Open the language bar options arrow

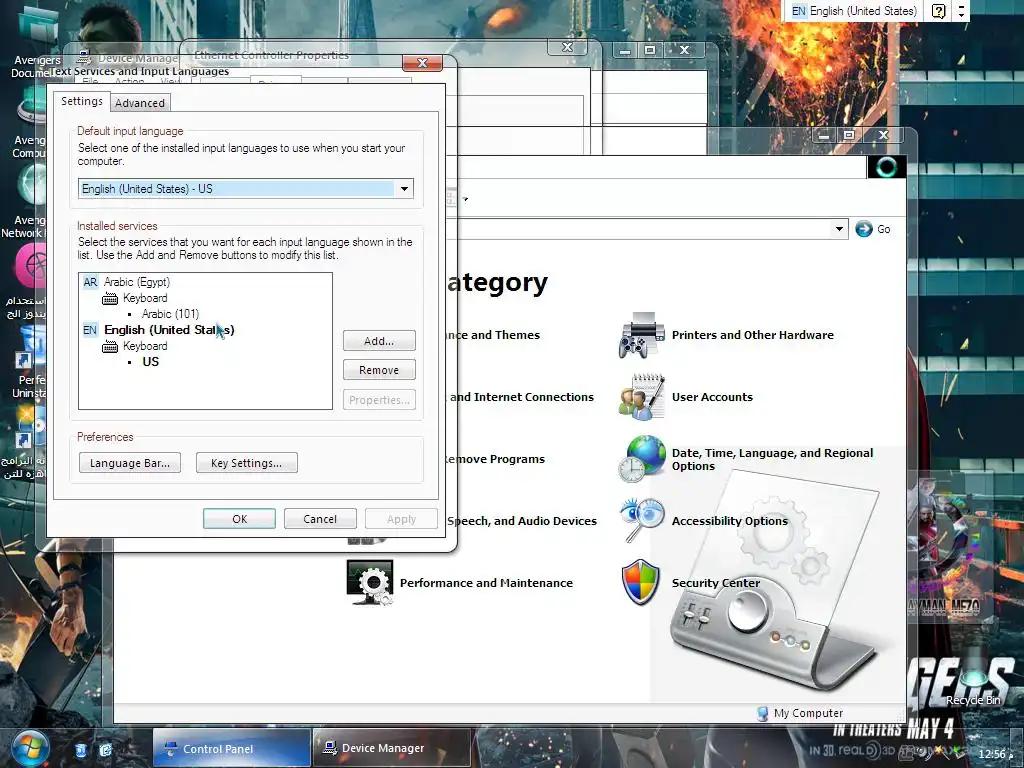tap(961, 11)
